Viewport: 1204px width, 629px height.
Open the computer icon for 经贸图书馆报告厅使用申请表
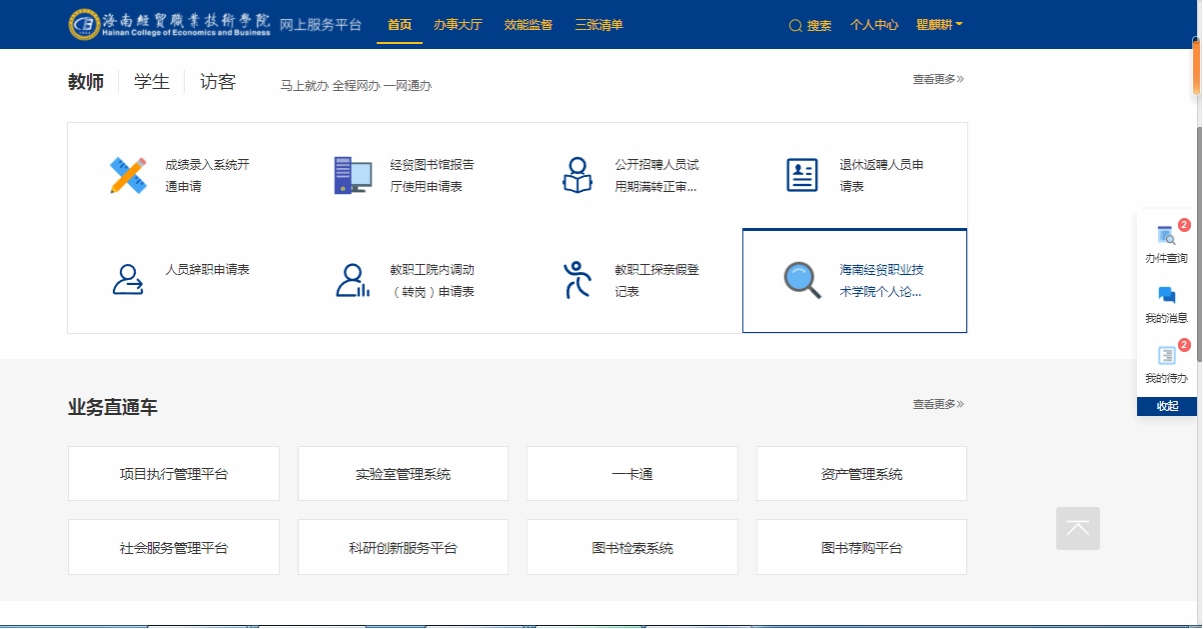point(352,175)
